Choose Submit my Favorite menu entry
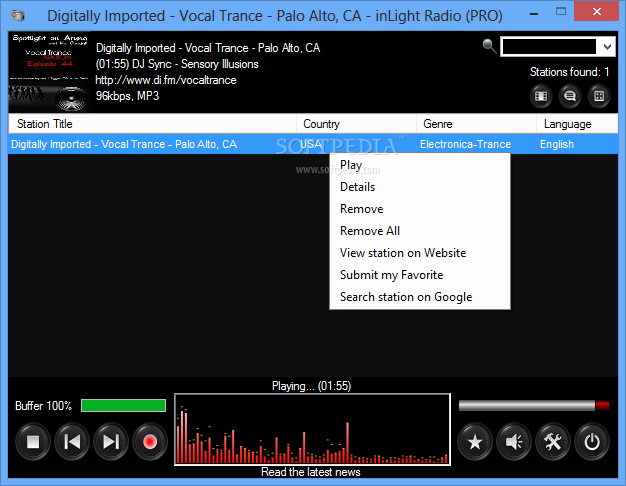The width and height of the screenshot is (626, 486). [420, 275]
